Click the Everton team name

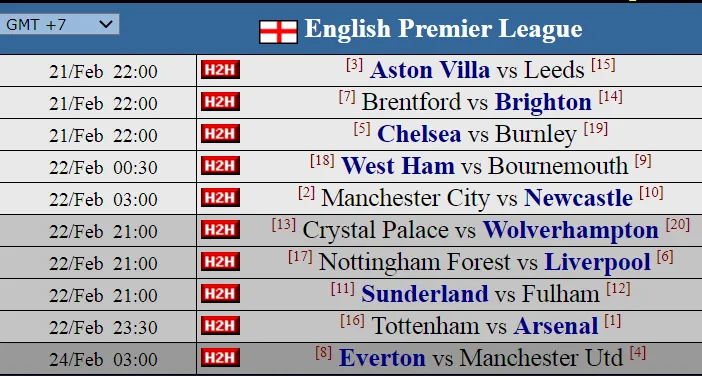pyautogui.click(x=382, y=358)
